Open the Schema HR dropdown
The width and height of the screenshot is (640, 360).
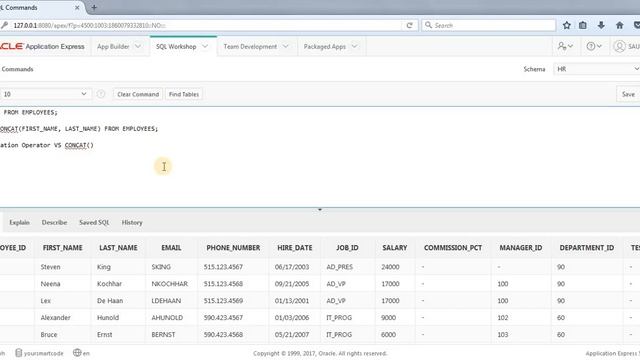point(596,69)
